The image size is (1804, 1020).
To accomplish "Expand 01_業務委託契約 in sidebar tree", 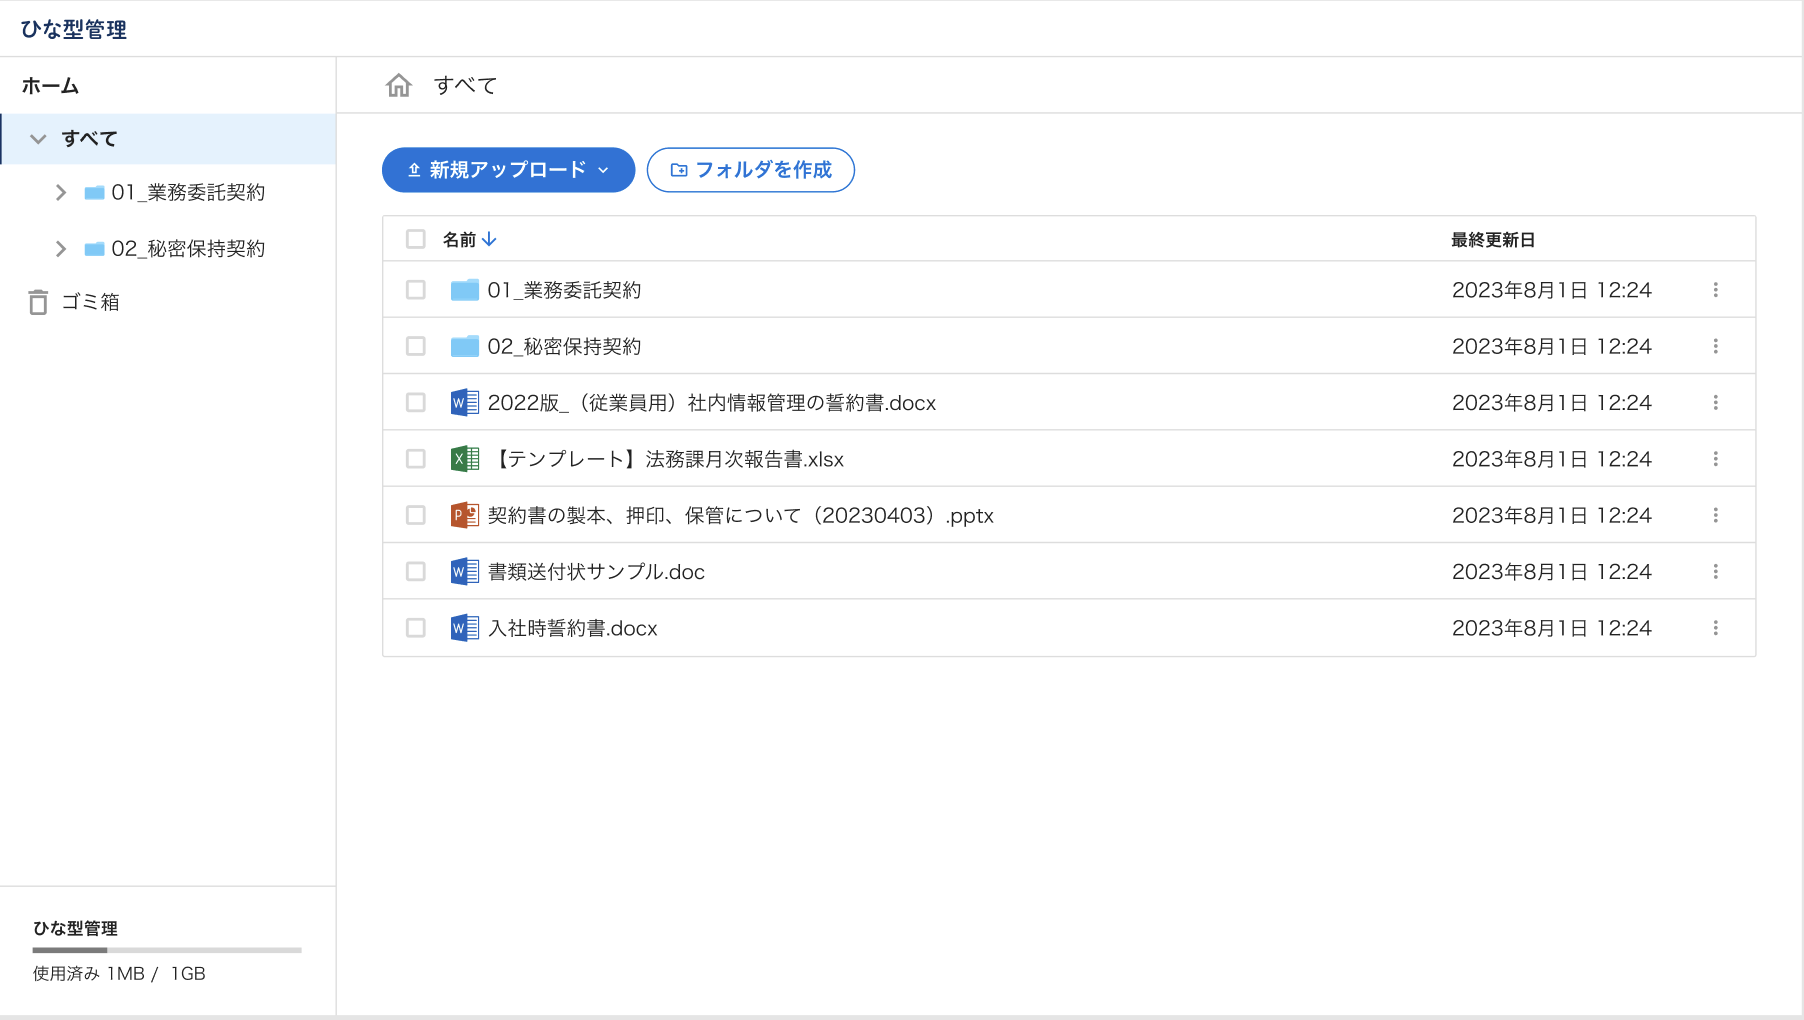I will (61, 193).
